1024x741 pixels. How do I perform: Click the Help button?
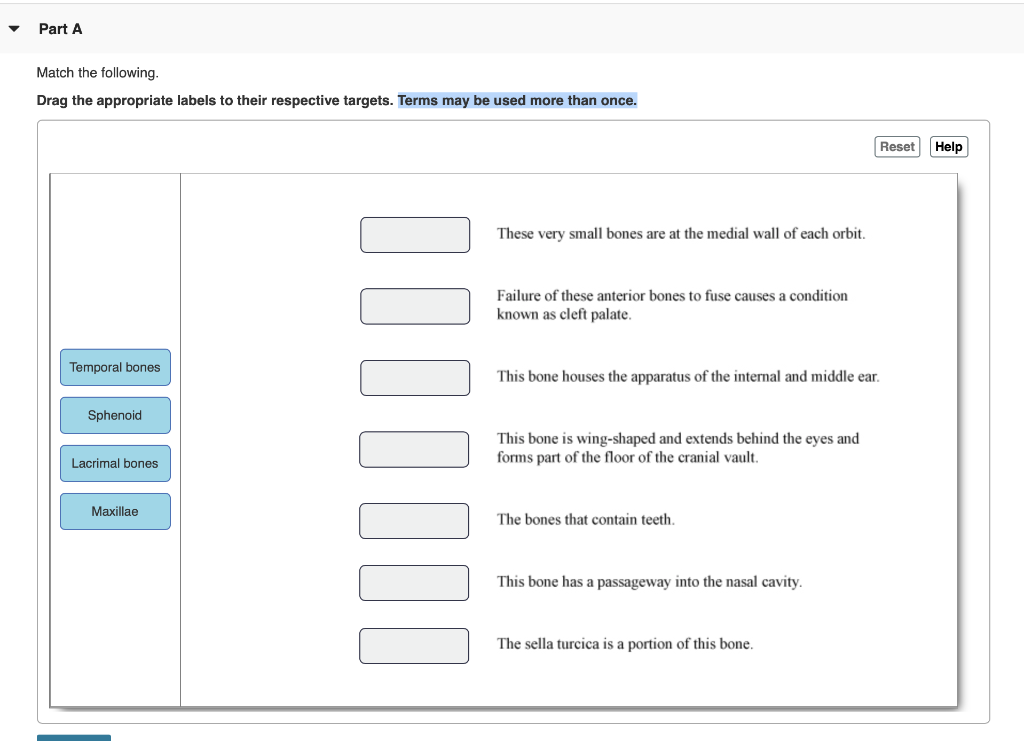tap(948, 146)
